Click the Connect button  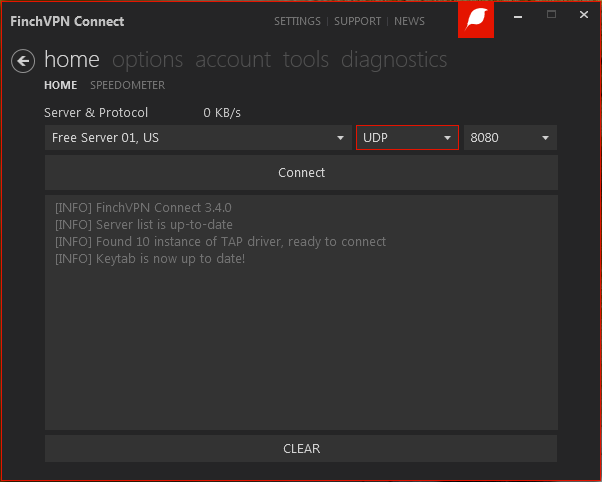tap(301, 173)
